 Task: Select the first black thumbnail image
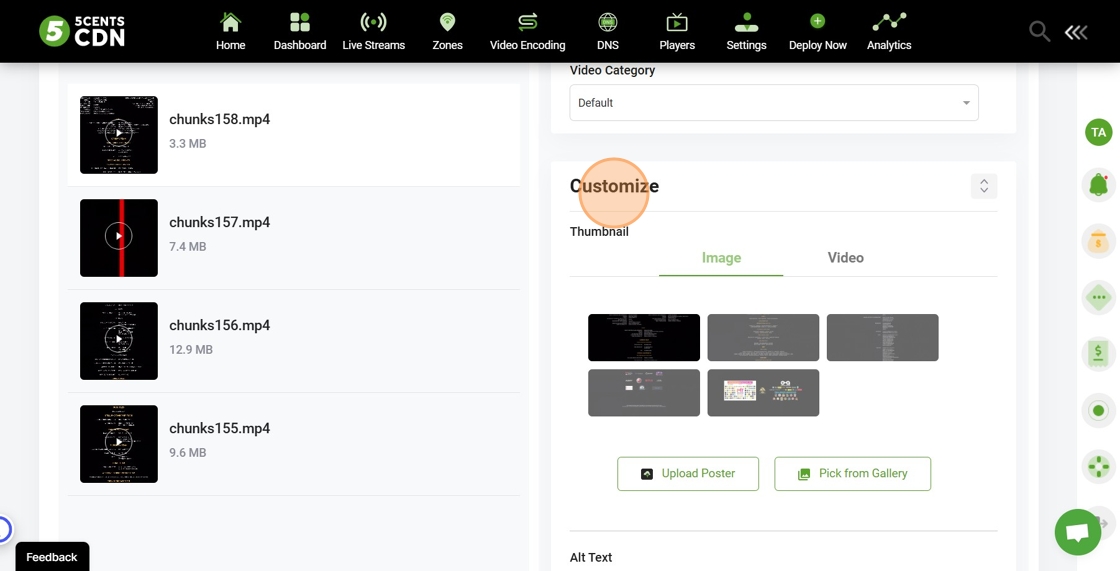pyautogui.click(x=644, y=337)
